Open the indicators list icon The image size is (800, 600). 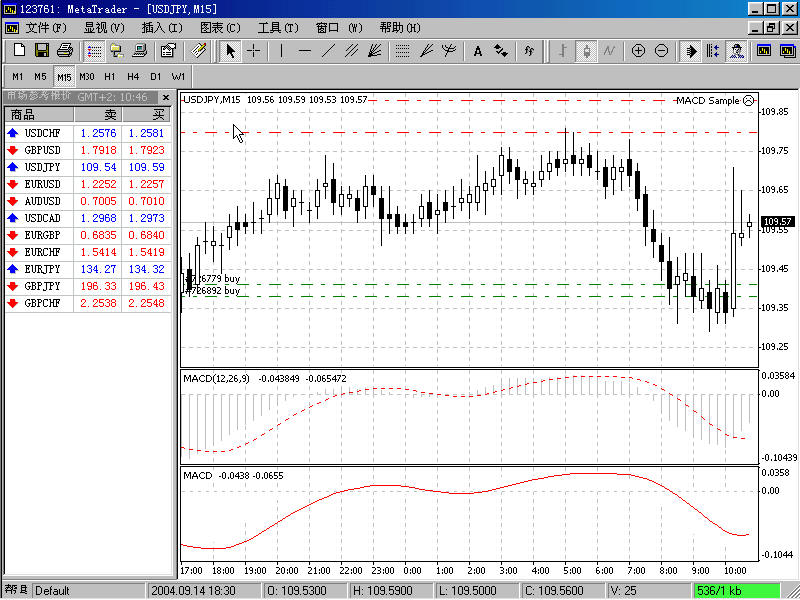pos(529,51)
